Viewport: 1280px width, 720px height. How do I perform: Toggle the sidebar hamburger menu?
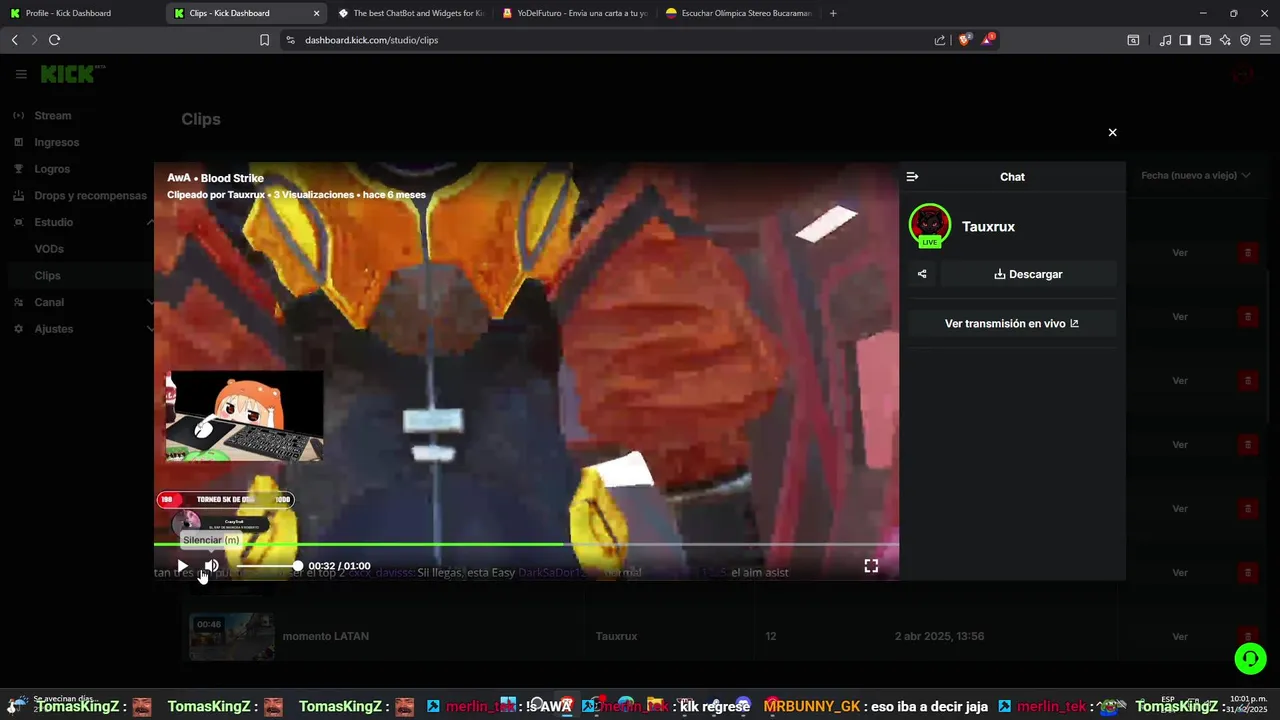pos(21,74)
